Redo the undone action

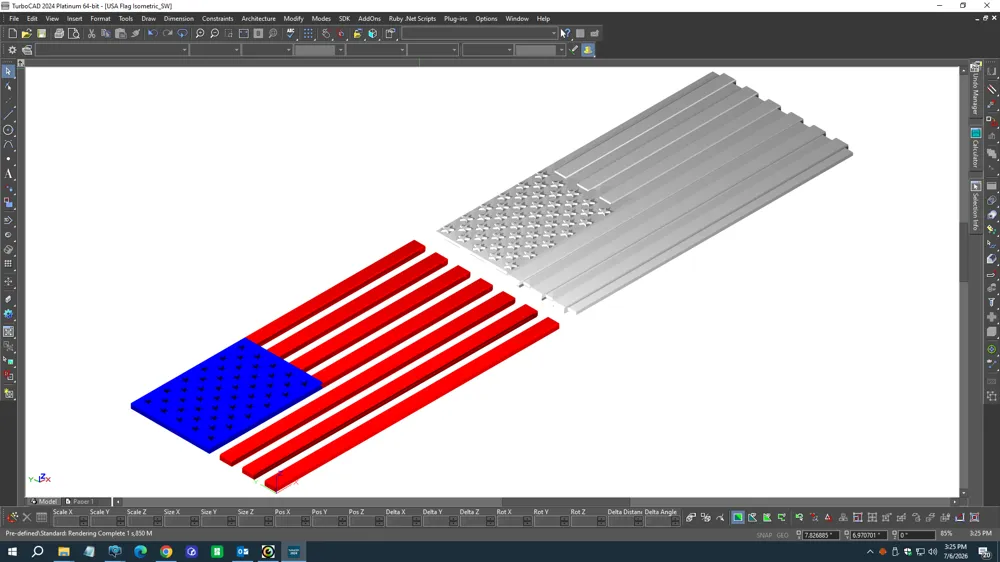point(167,33)
